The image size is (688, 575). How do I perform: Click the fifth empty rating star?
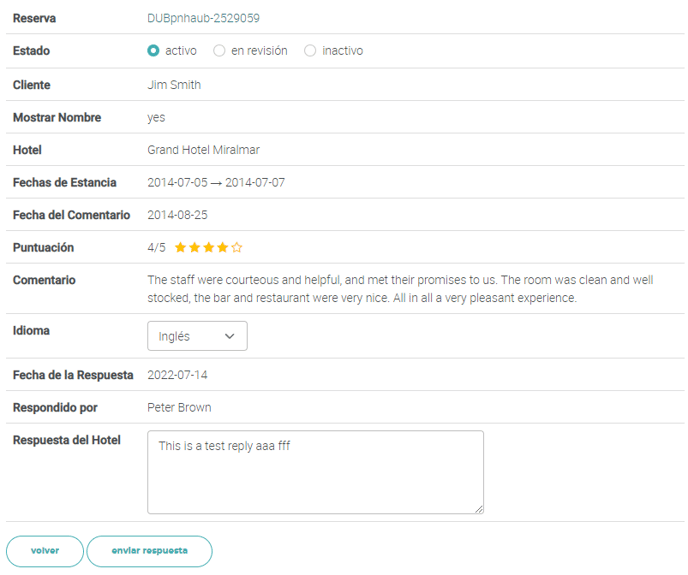coord(237,248)
